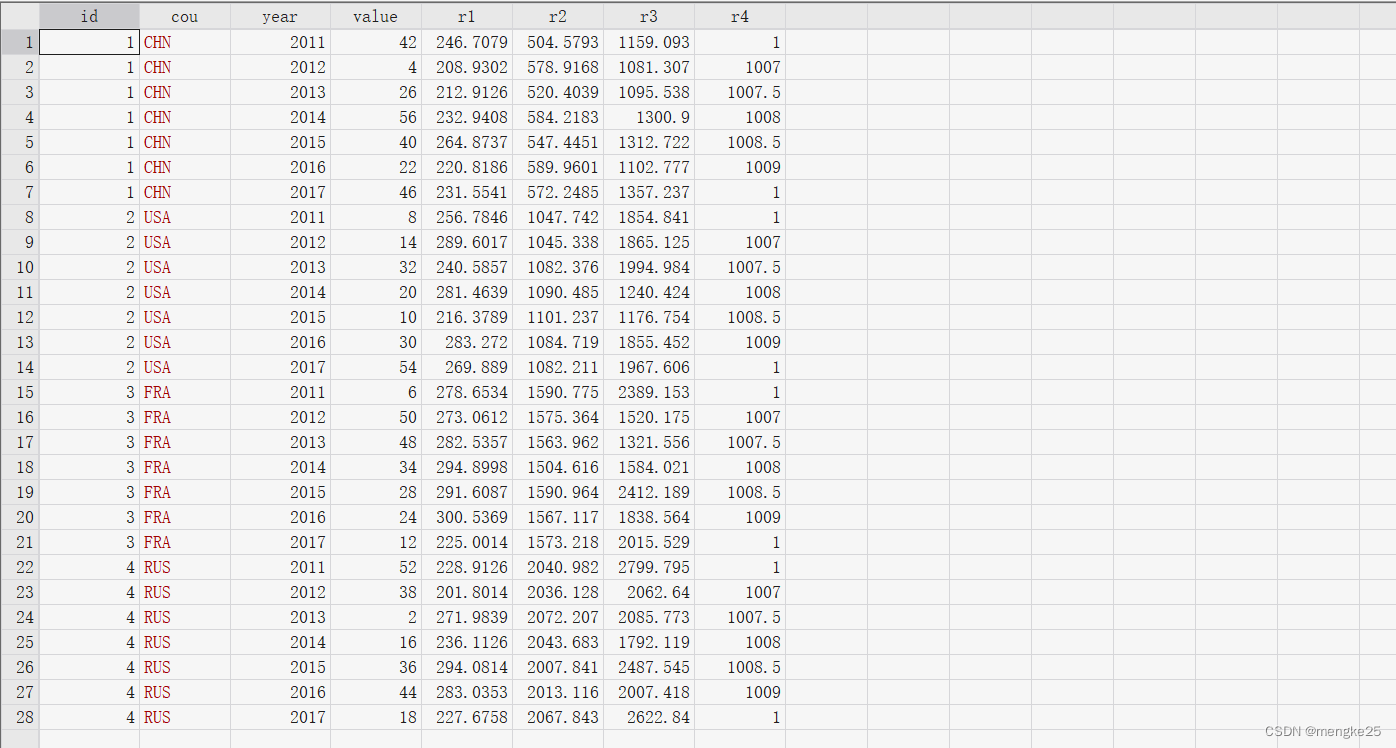
Task: Click the FRA cell in row 18
Action: tap(185, 467)
